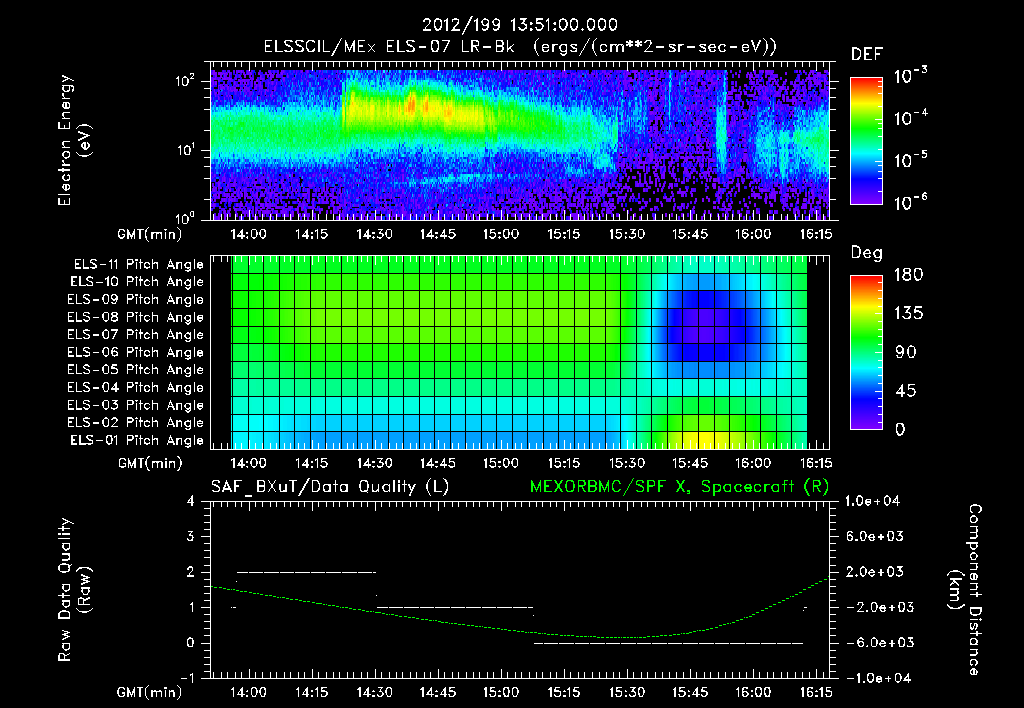Click the Electron Energy (eV) axis label

pyautogui.click(x=74, y=140)
